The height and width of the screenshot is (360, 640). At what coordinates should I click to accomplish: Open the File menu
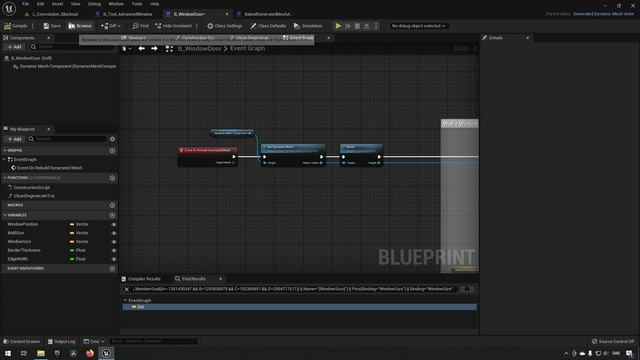[25, 4]
